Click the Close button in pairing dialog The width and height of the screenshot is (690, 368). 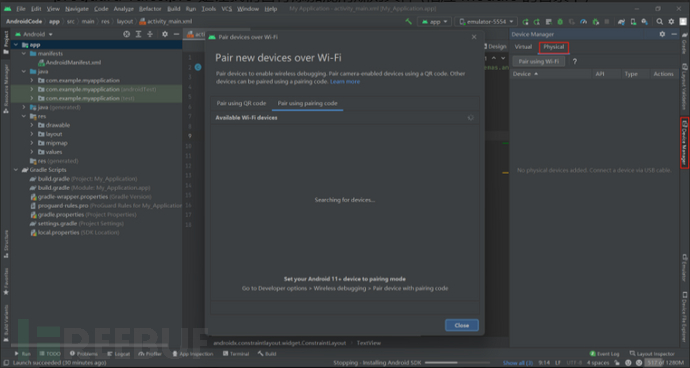pyautogui.click(x=462, y=325)
